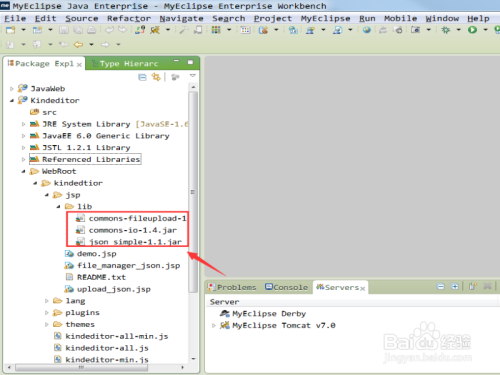The width and height of the screenshot is (500, 375).
Task: Click the Forward navigation arrow in the toolbar
Action: click(105, 44)
